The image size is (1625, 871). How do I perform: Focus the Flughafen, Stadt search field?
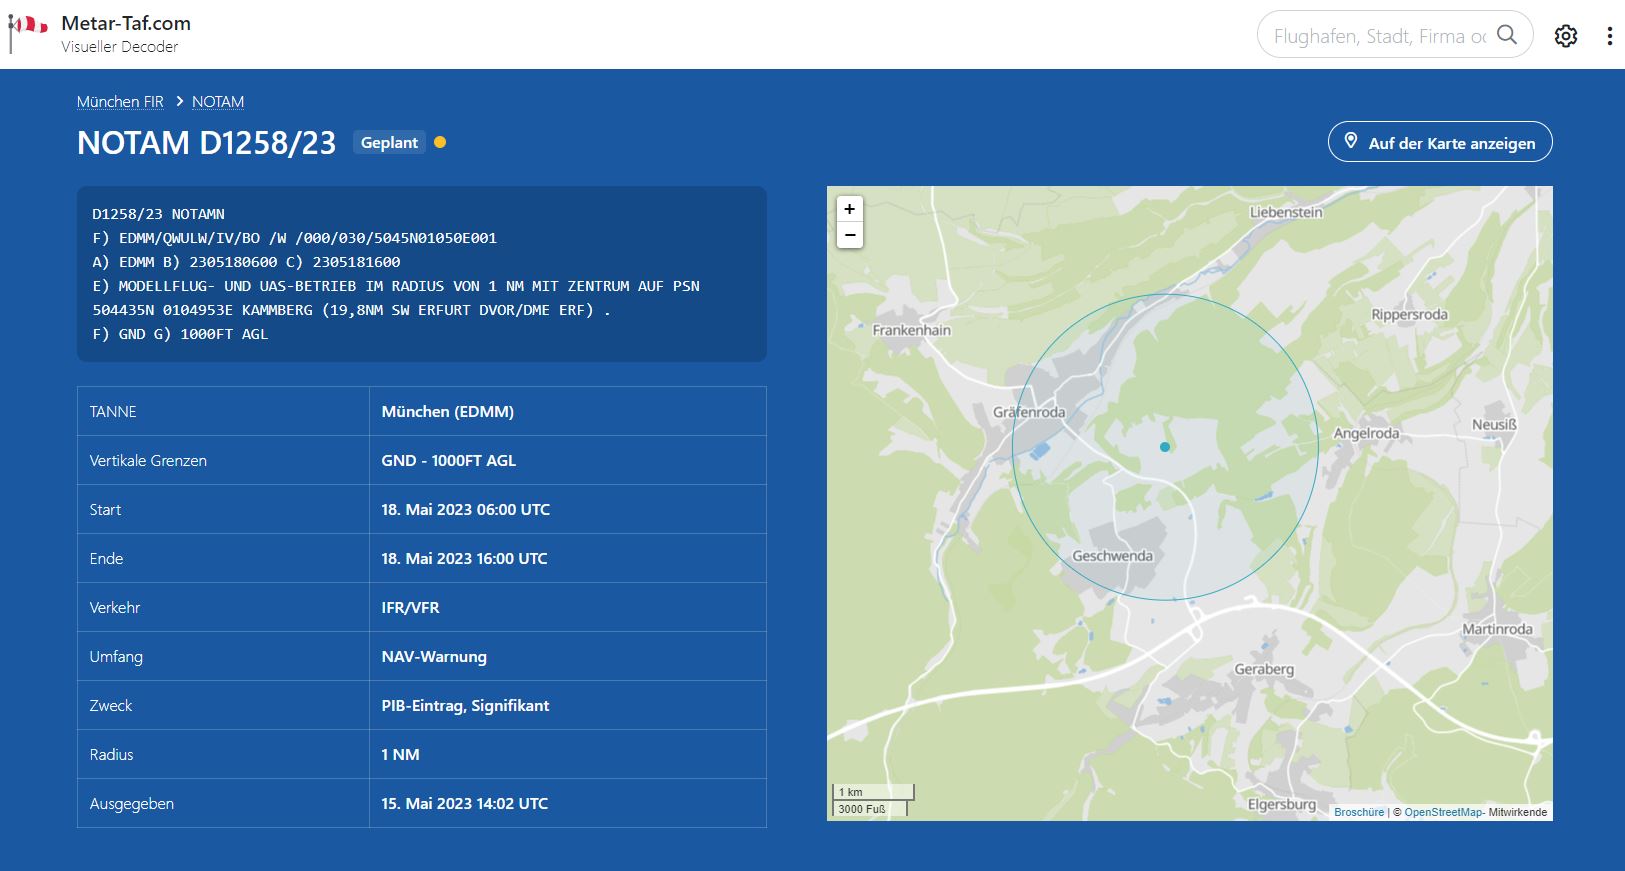(1378, 36)
